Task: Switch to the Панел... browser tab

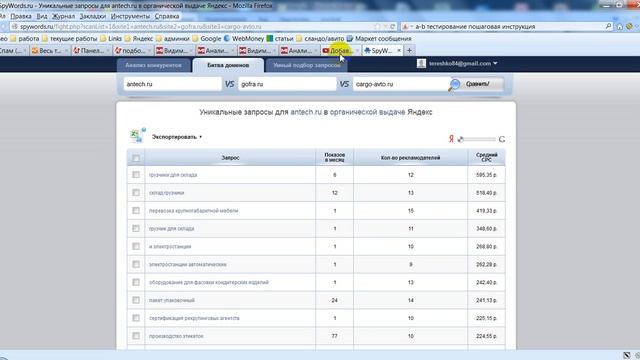Action: coord(90,51)
